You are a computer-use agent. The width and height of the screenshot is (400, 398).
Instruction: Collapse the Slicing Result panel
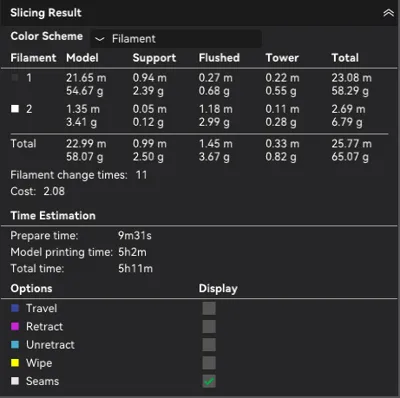(x=388, y=13)
